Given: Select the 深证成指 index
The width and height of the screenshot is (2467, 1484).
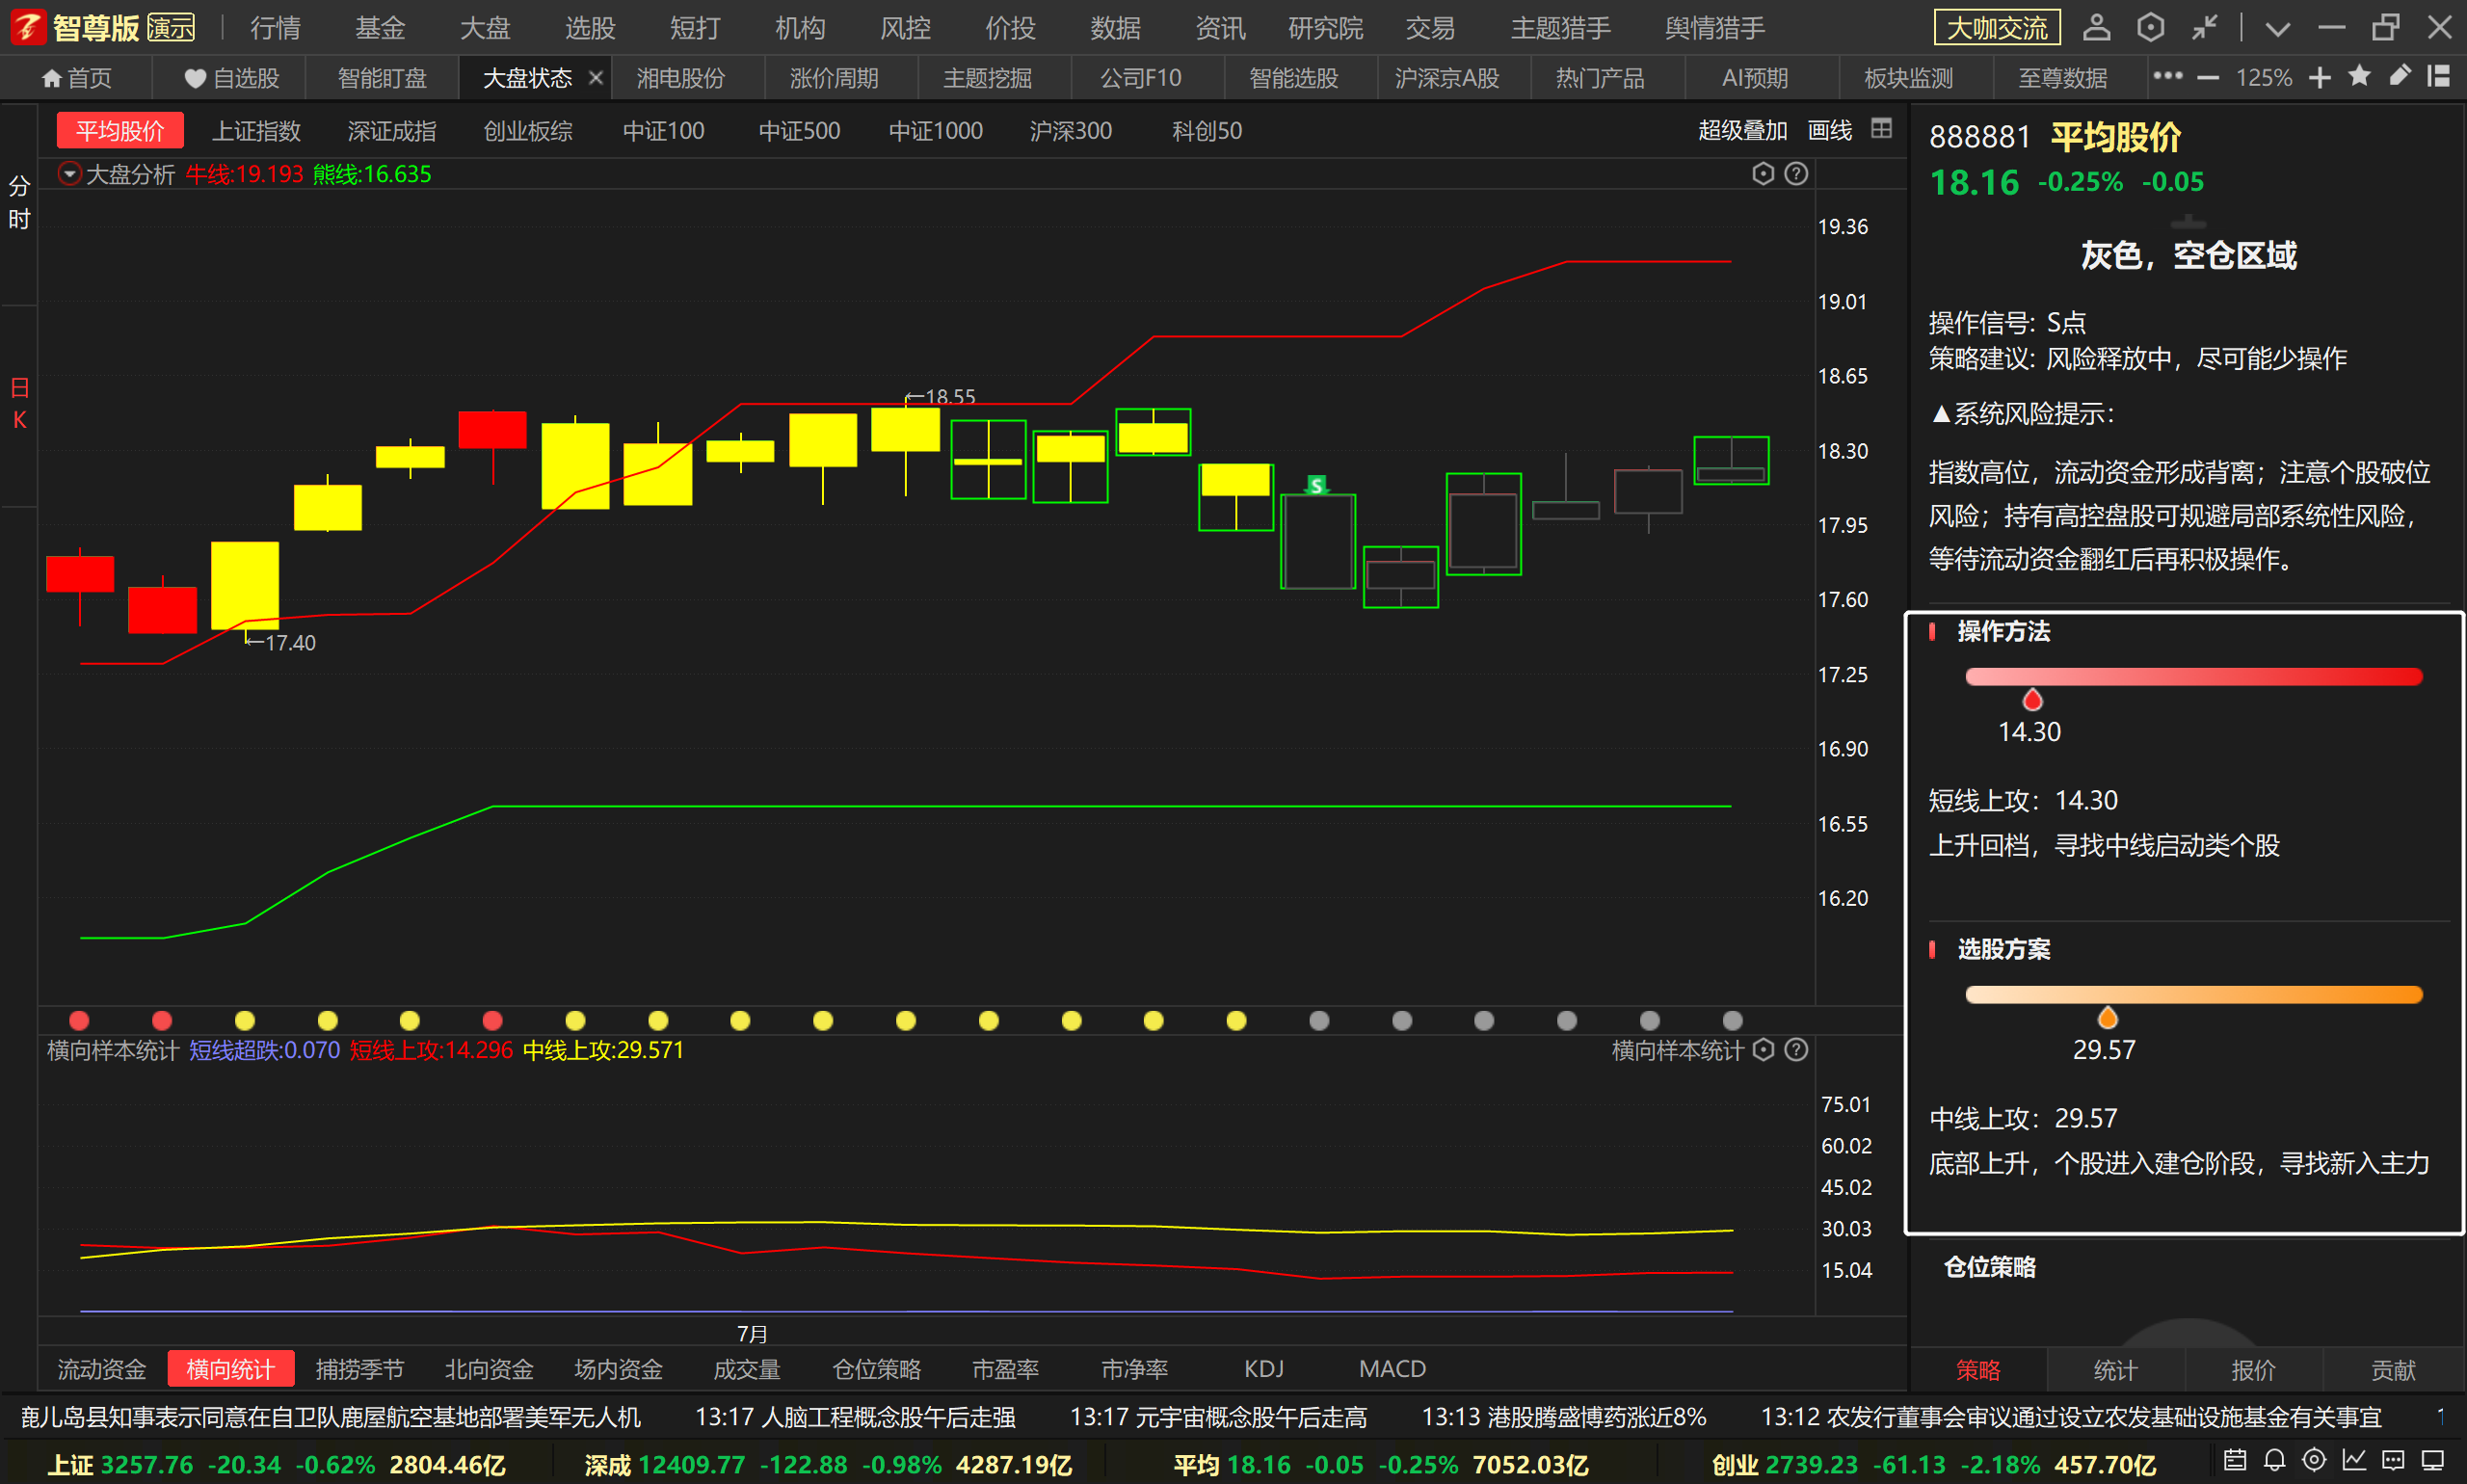Looking at the screenshot, I should click(391, 131).
